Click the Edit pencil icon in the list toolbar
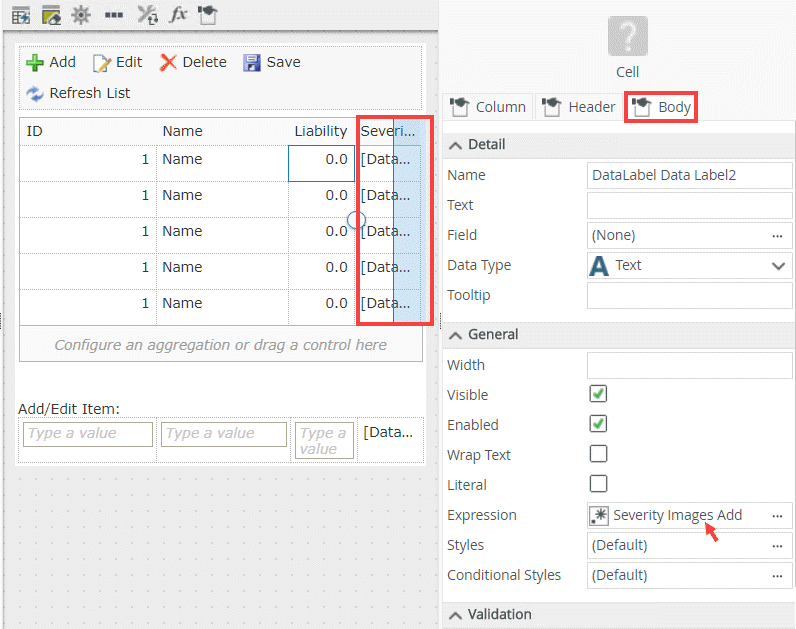The height and width of the screenshot is (629, 796). click(102, 62)
